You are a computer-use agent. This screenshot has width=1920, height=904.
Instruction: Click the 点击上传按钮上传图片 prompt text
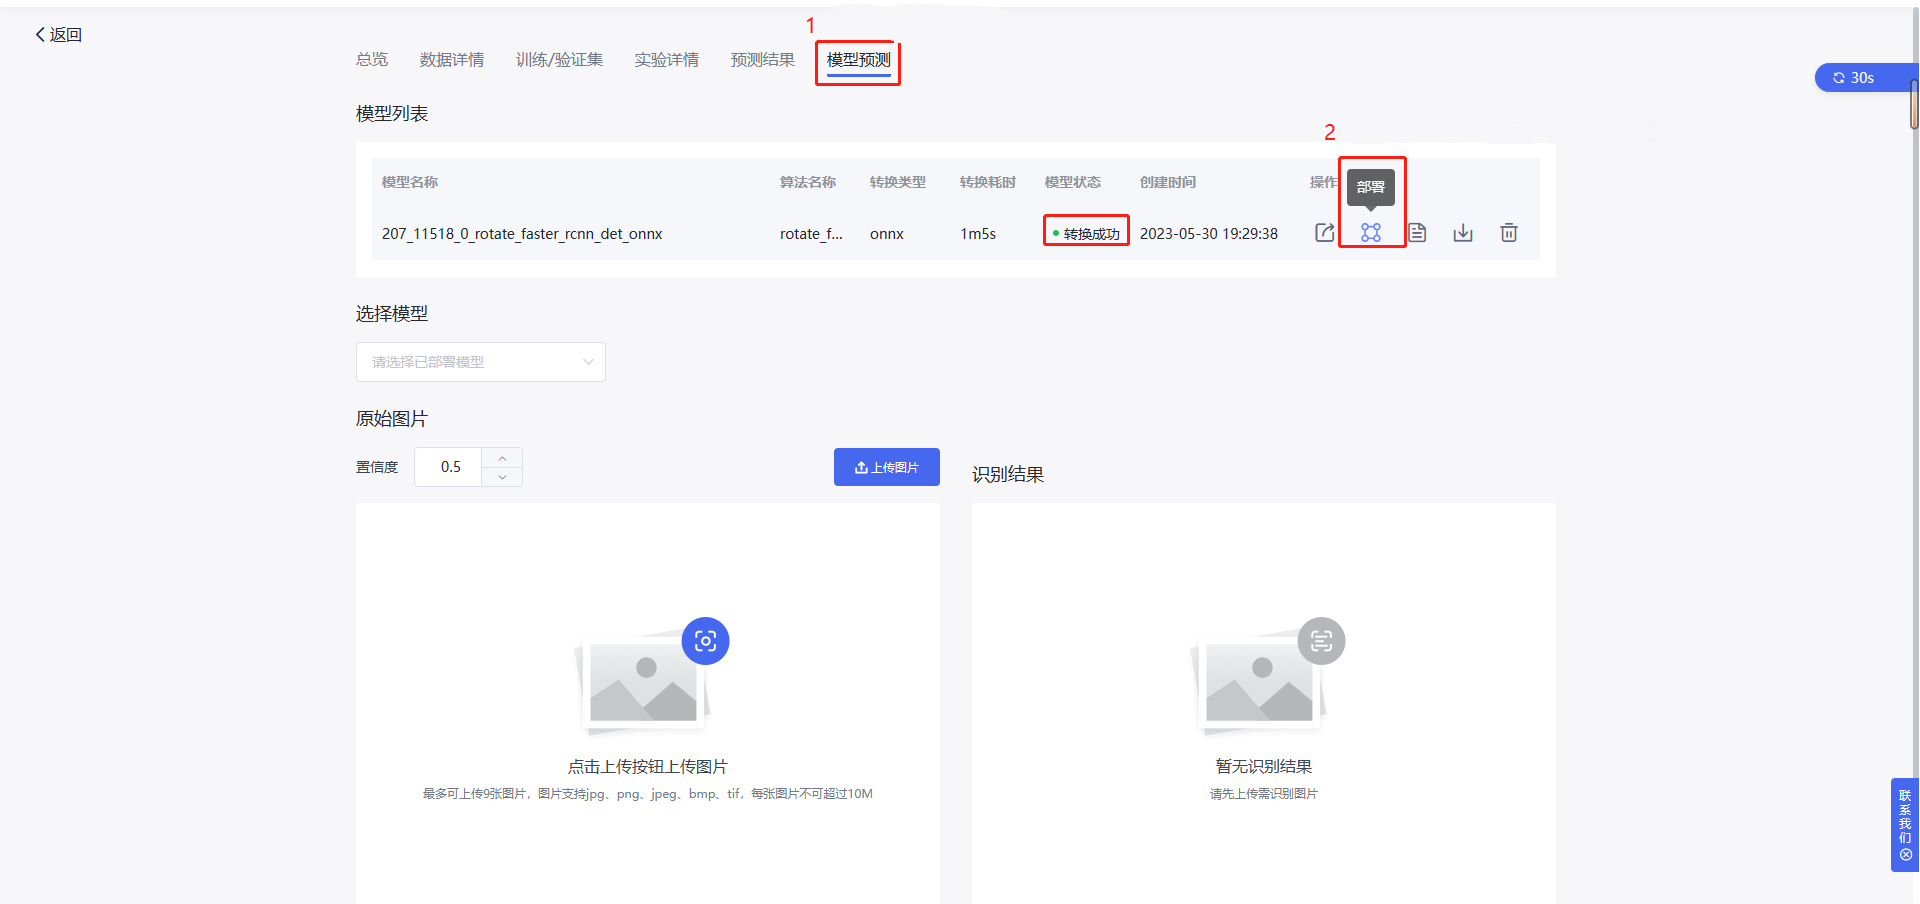648,767
